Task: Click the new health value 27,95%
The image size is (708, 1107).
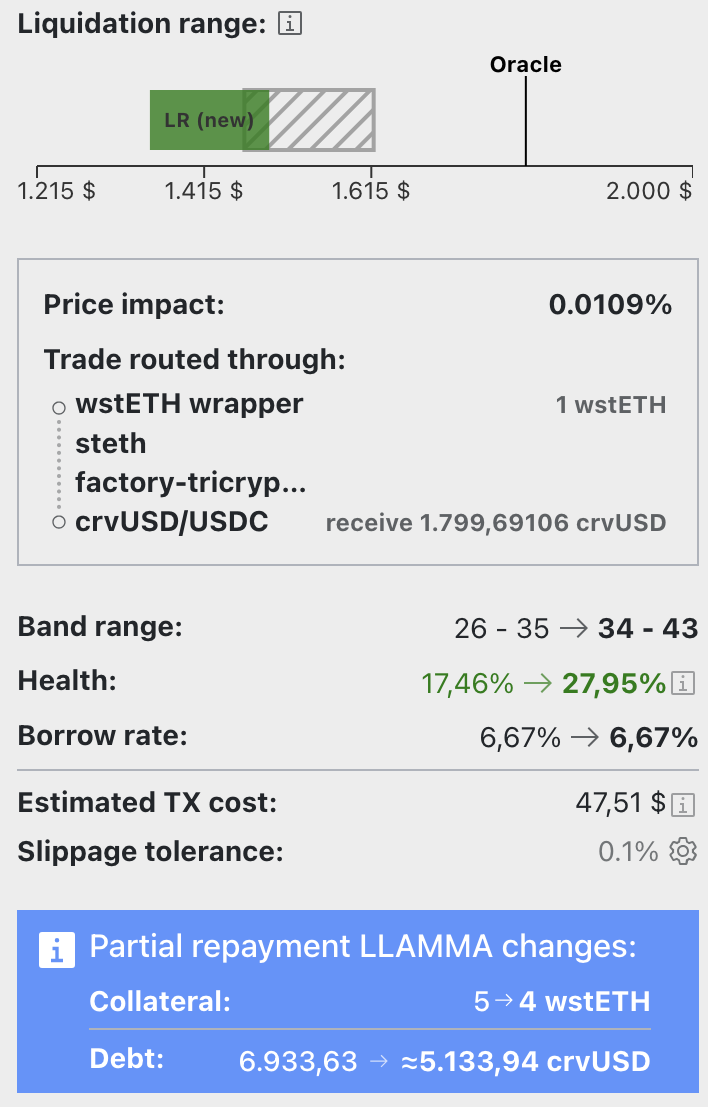Action: (614, 683)
